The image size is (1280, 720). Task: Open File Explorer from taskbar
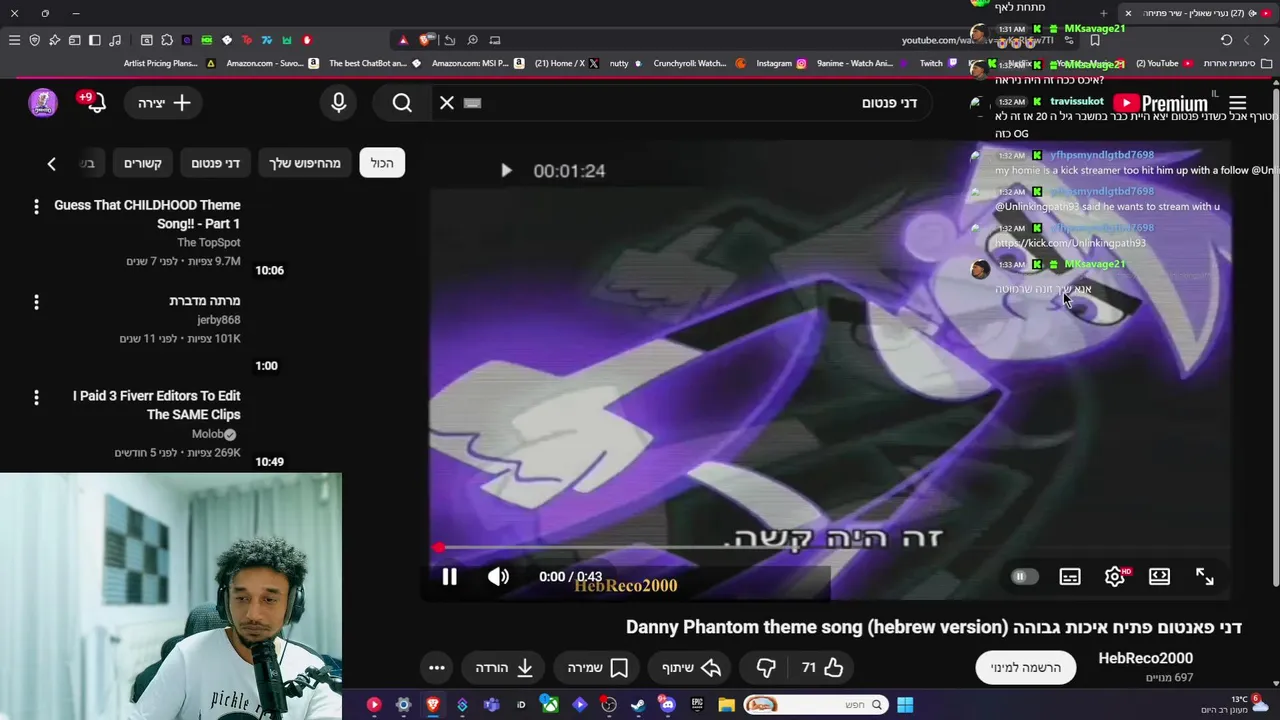pyautogui.click(x=726, y=704)
